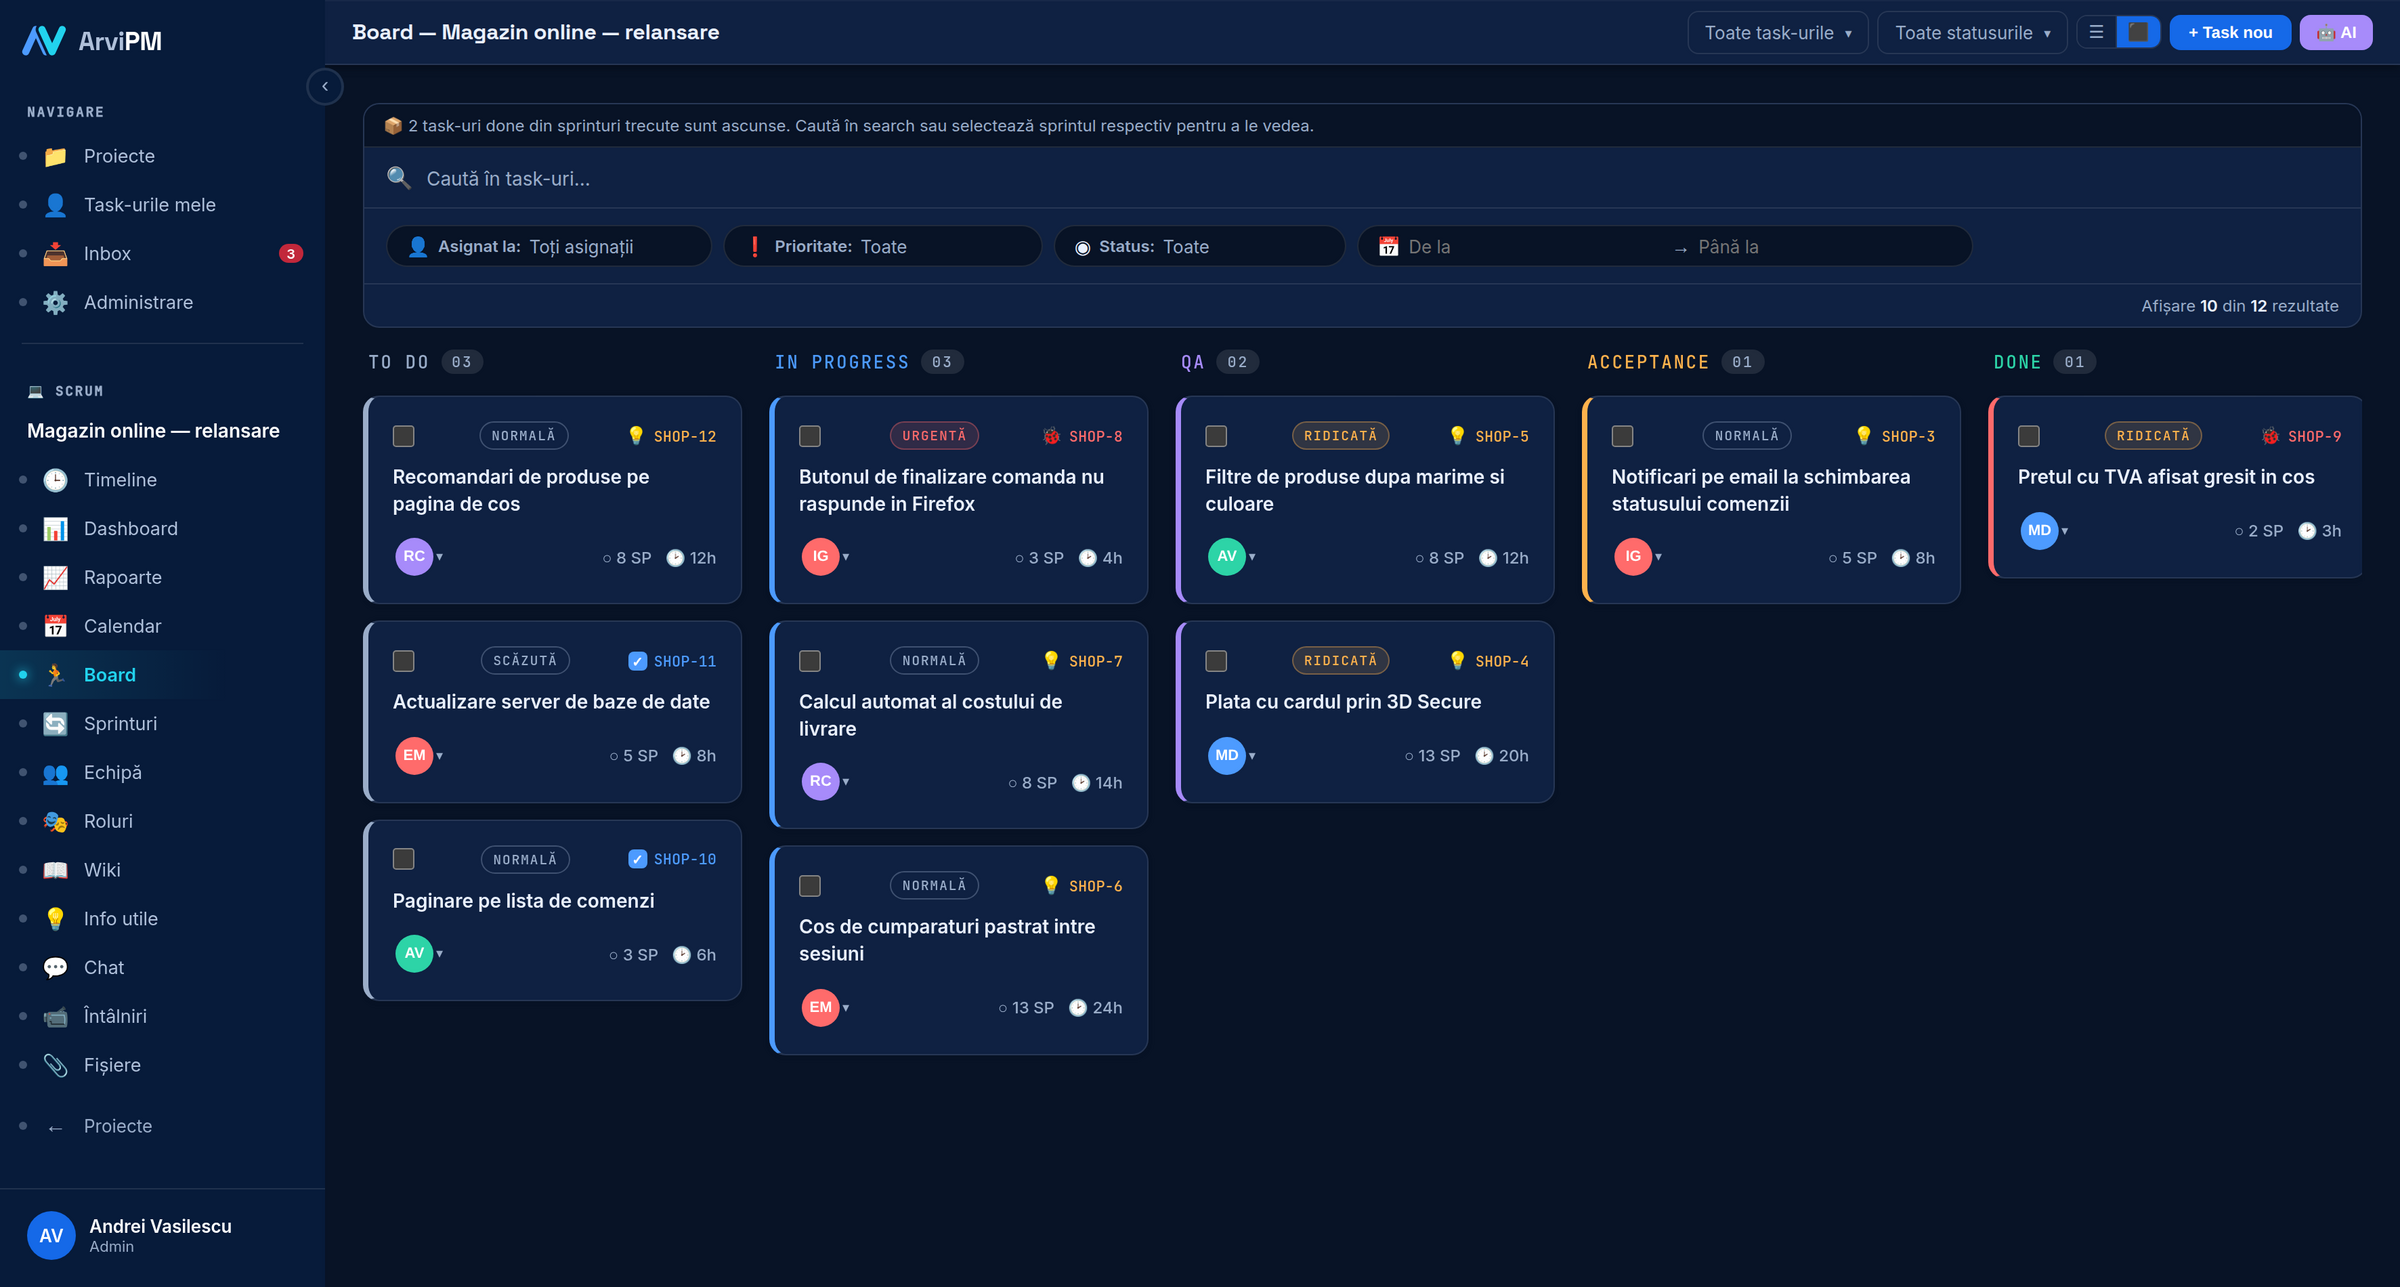The width and height of the screenshot is (2400, 1287).
Task: Focus the Caută în task-uri search field
Action: [1362, 179]
